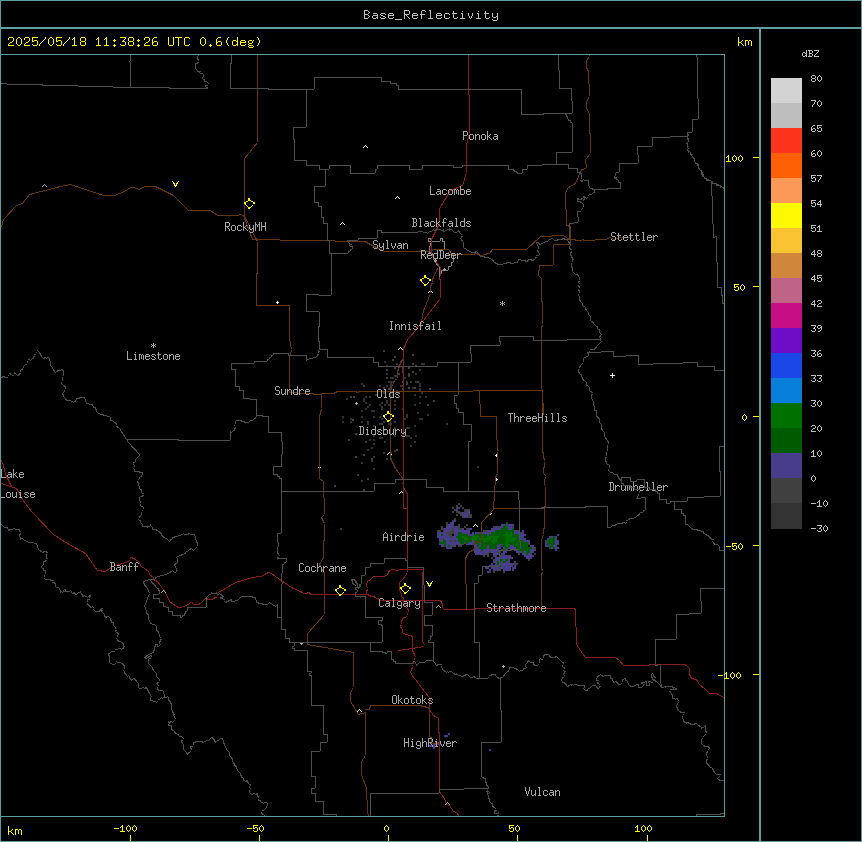Click the Lacombe city label
The width and height of the screenshot is (862, 842).
point(450,191)
